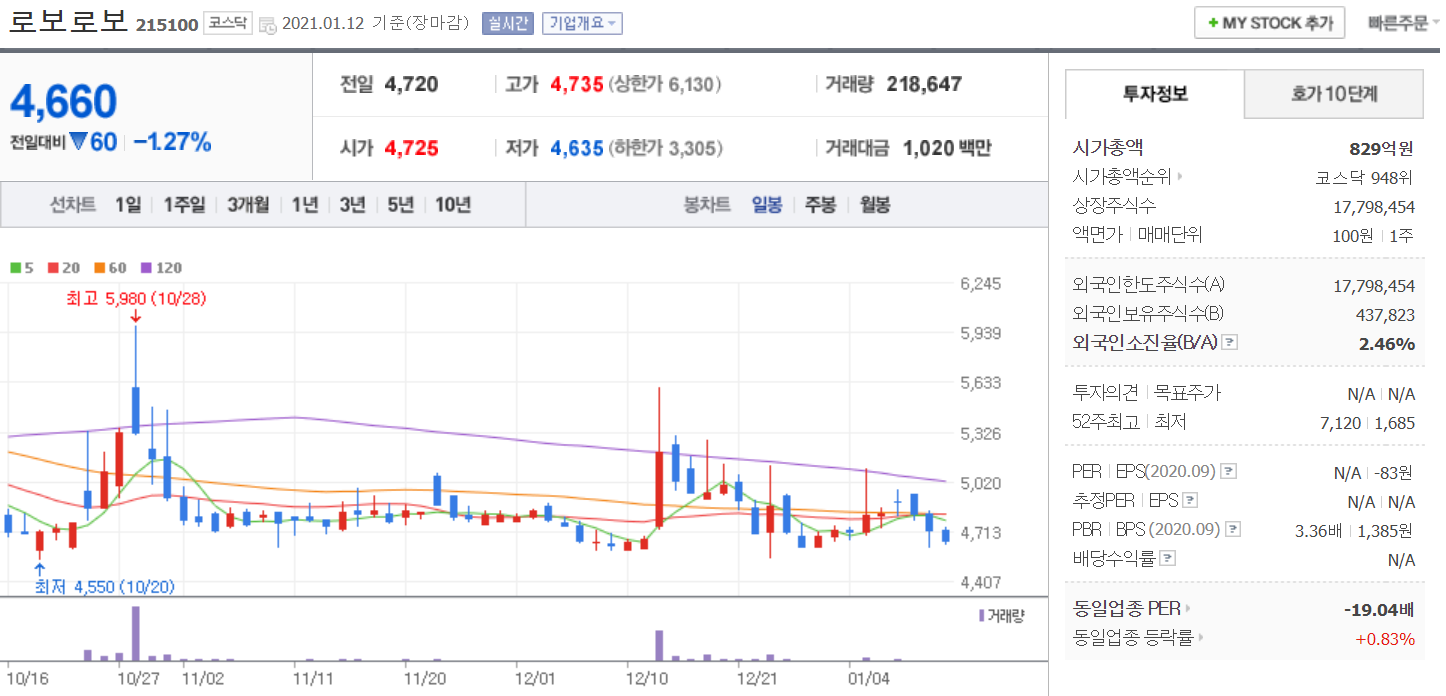Expand the 기업개요 dropdown
Screen dimensions: 1446x696
click(582, 23)
